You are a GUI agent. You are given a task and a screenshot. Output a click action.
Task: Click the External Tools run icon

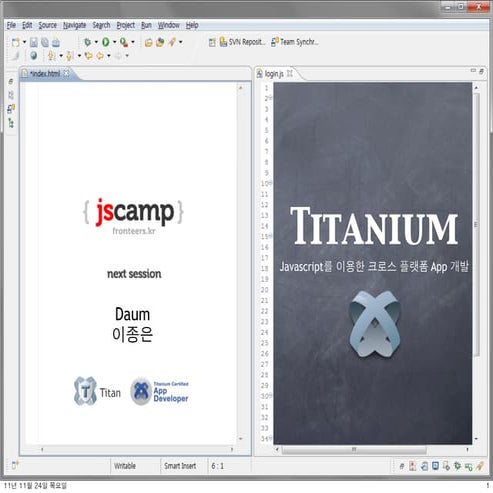click(124, 42)
